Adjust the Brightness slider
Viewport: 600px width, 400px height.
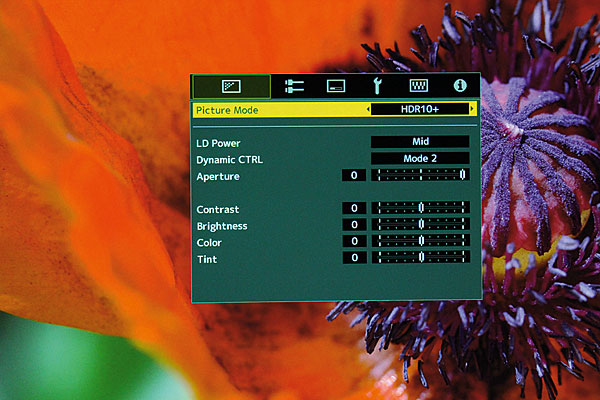(421, 224)
